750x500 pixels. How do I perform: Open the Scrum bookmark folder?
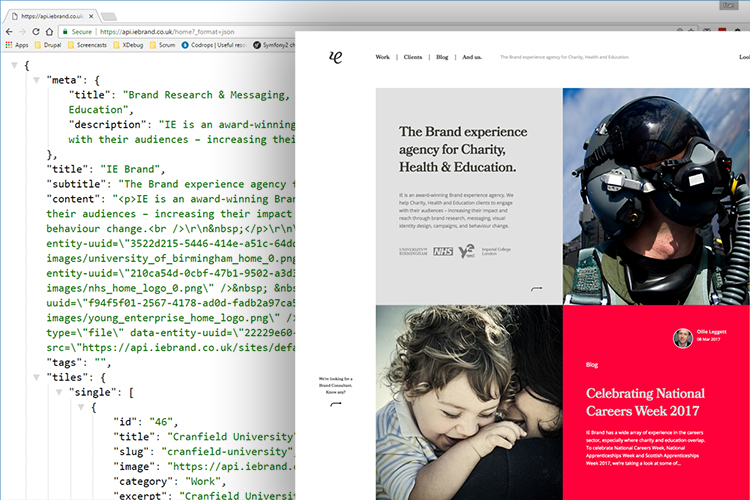point(163,45)
